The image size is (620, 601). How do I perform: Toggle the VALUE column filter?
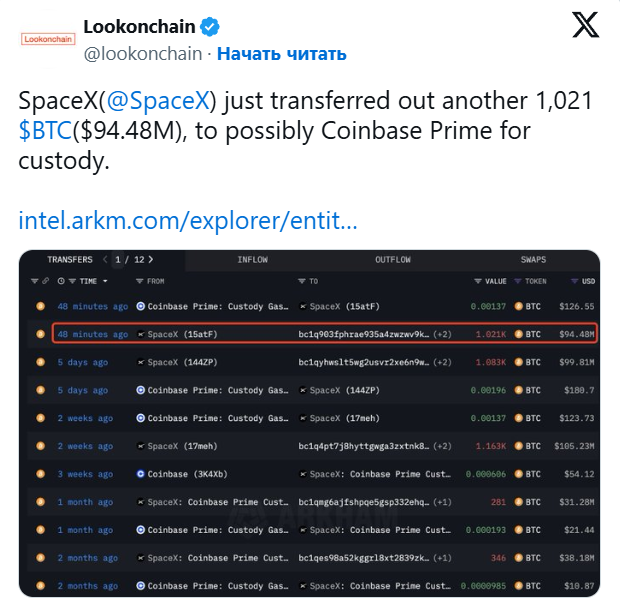[478, 281]
